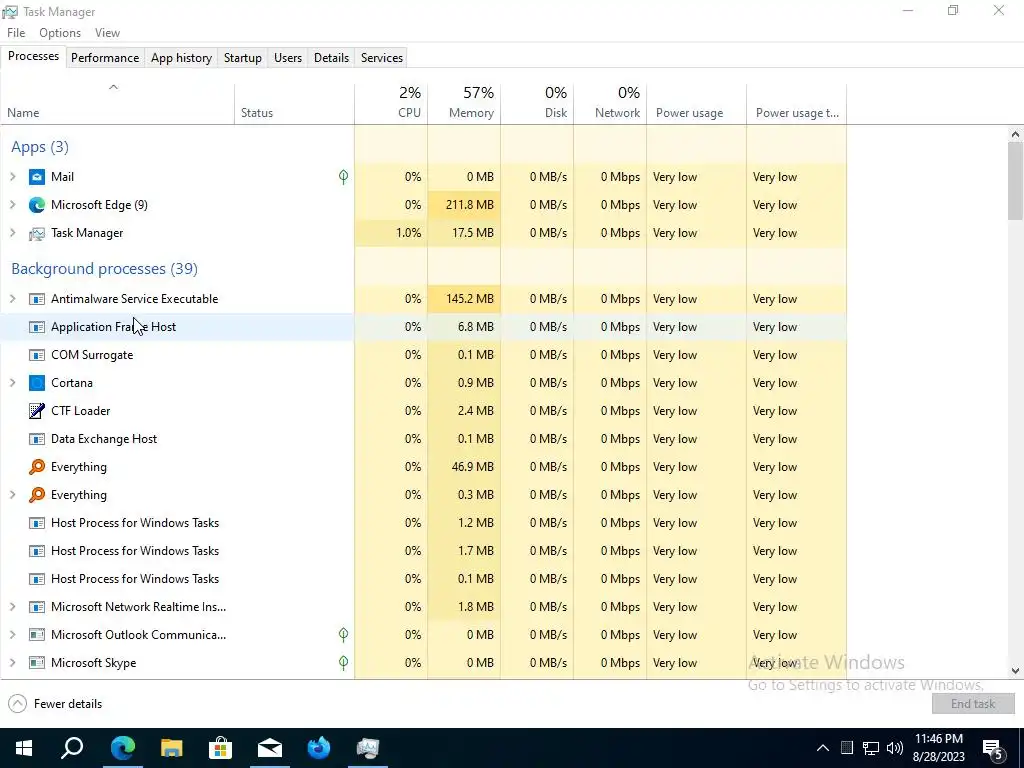1024x768 pixels.
Task: Open Microsoft Edge from the taskbar
Action: (122, 748)
